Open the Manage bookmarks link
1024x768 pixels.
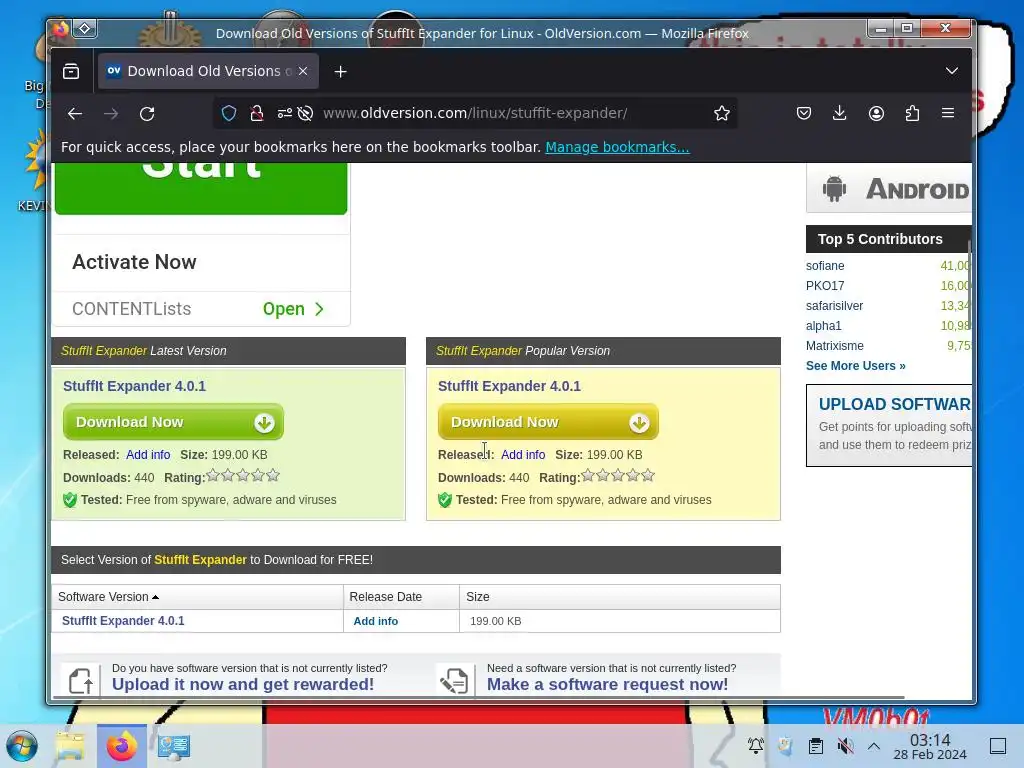[x=617, y=147]
